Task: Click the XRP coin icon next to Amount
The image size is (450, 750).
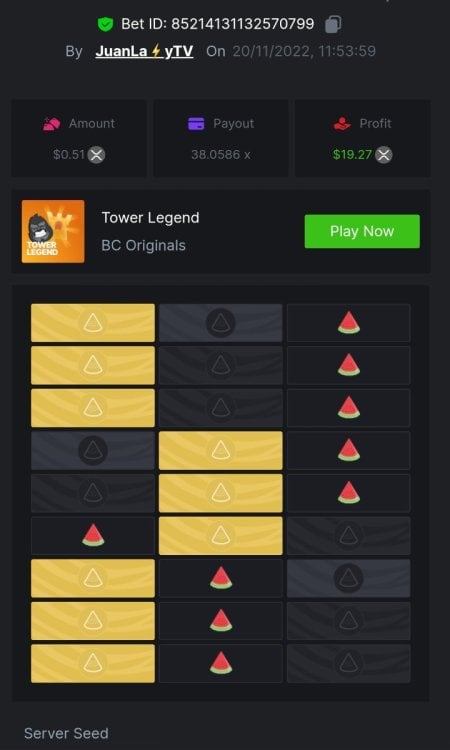Action: 97,154
